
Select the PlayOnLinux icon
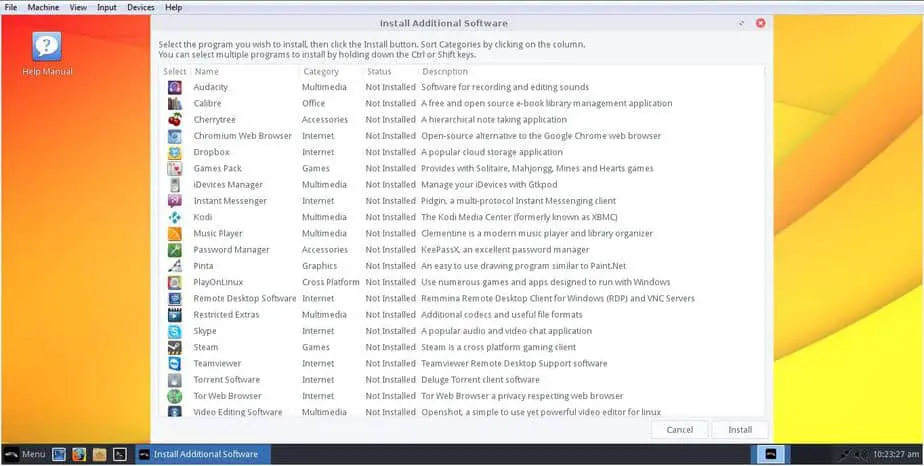174,283
